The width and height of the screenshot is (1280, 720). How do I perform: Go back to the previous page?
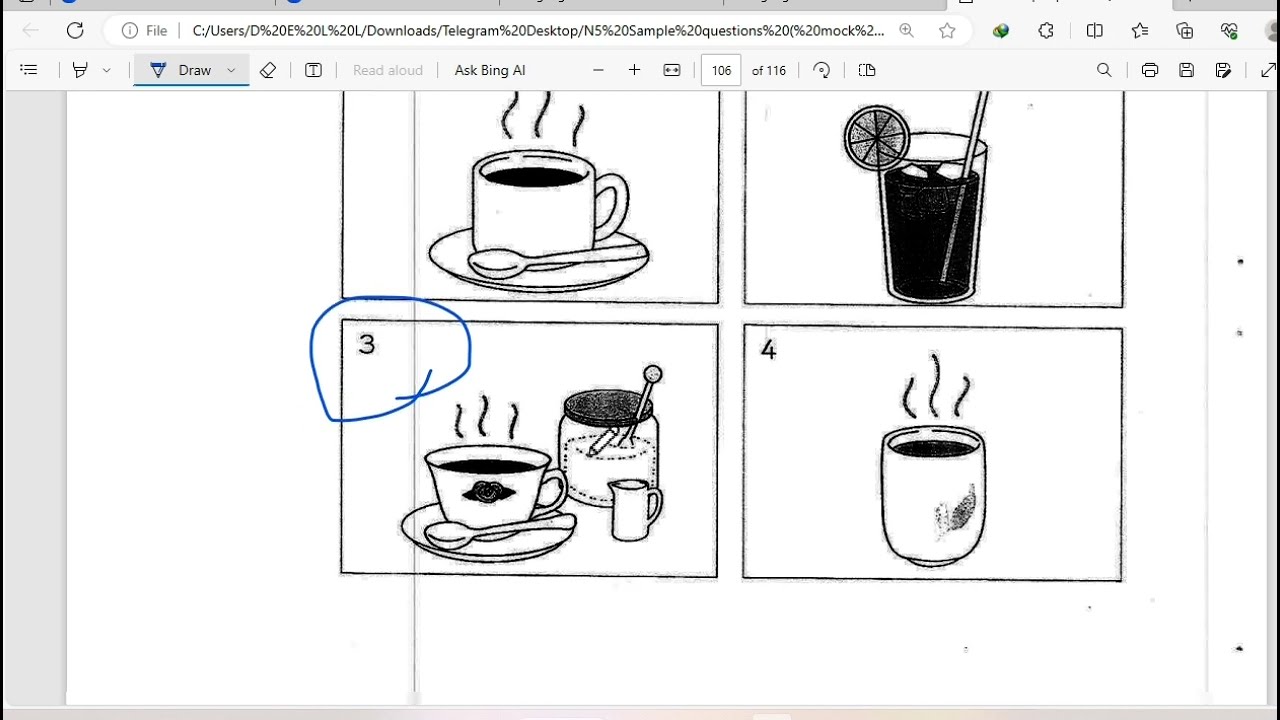pyautogui.click(x=30, y=30)
